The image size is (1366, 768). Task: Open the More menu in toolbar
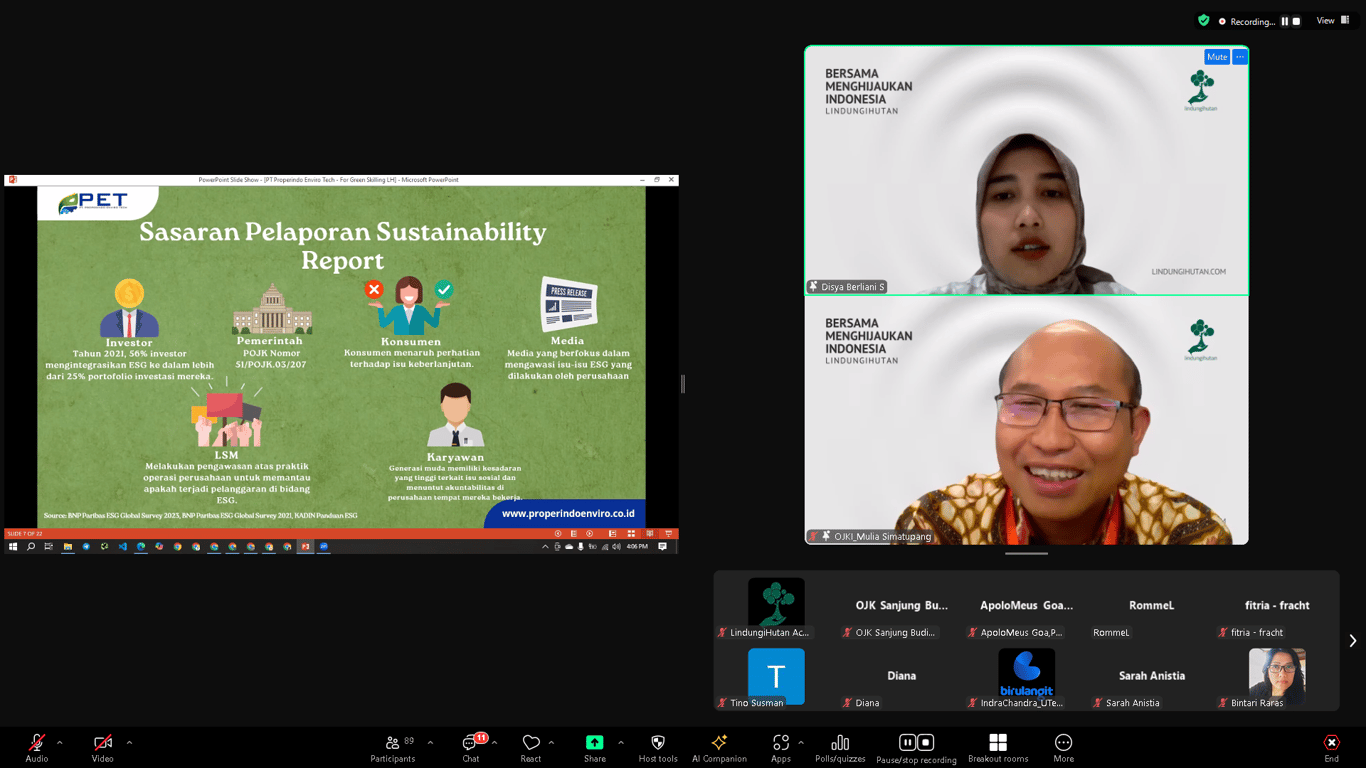click(1063, 747)
